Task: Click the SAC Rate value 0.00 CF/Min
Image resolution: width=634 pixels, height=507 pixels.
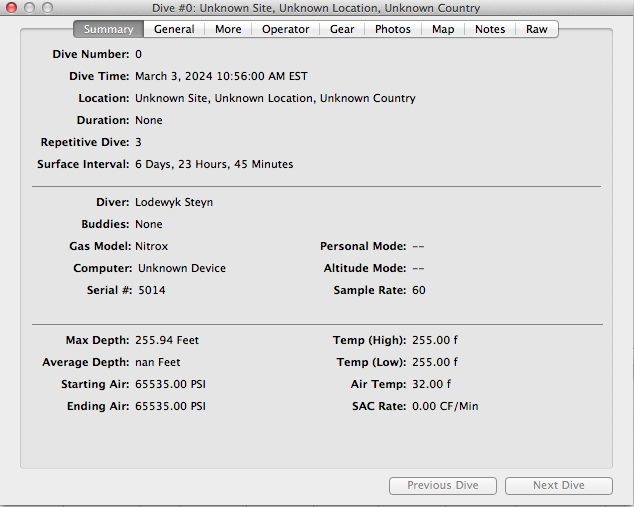Action: click(x=444, y=407)
